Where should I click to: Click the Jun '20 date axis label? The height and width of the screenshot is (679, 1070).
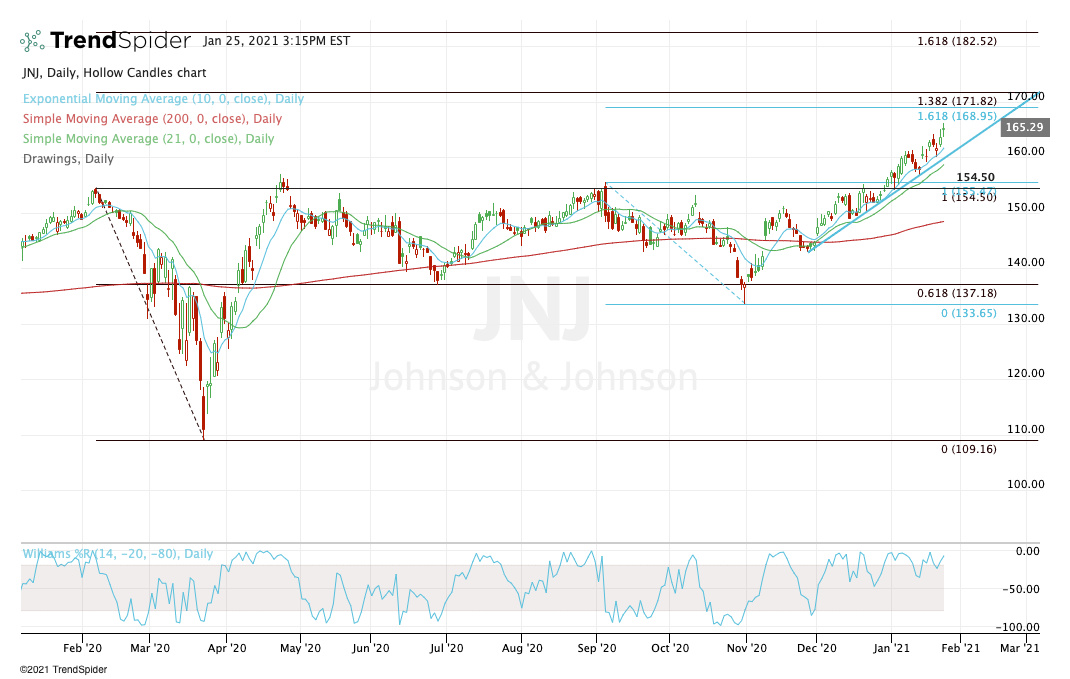coord(371,648)
